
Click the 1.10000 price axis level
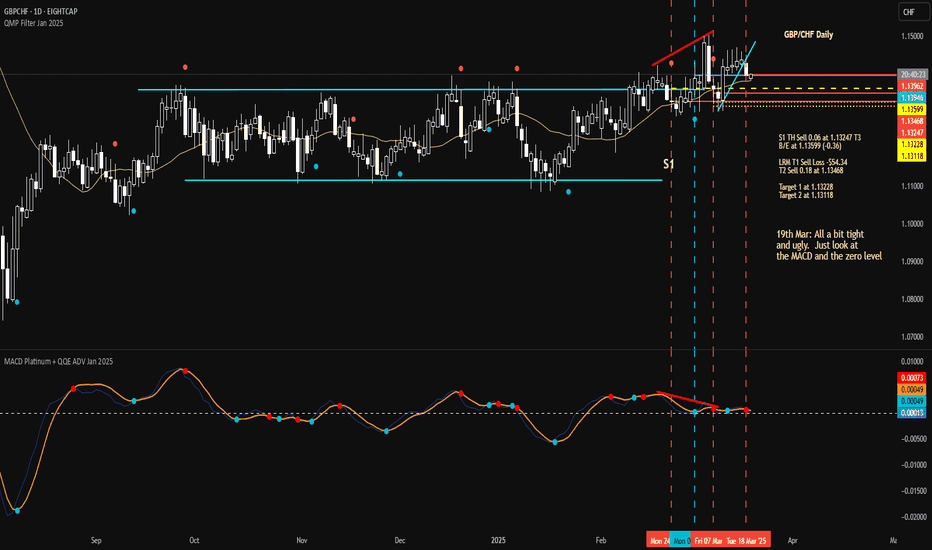912,224
